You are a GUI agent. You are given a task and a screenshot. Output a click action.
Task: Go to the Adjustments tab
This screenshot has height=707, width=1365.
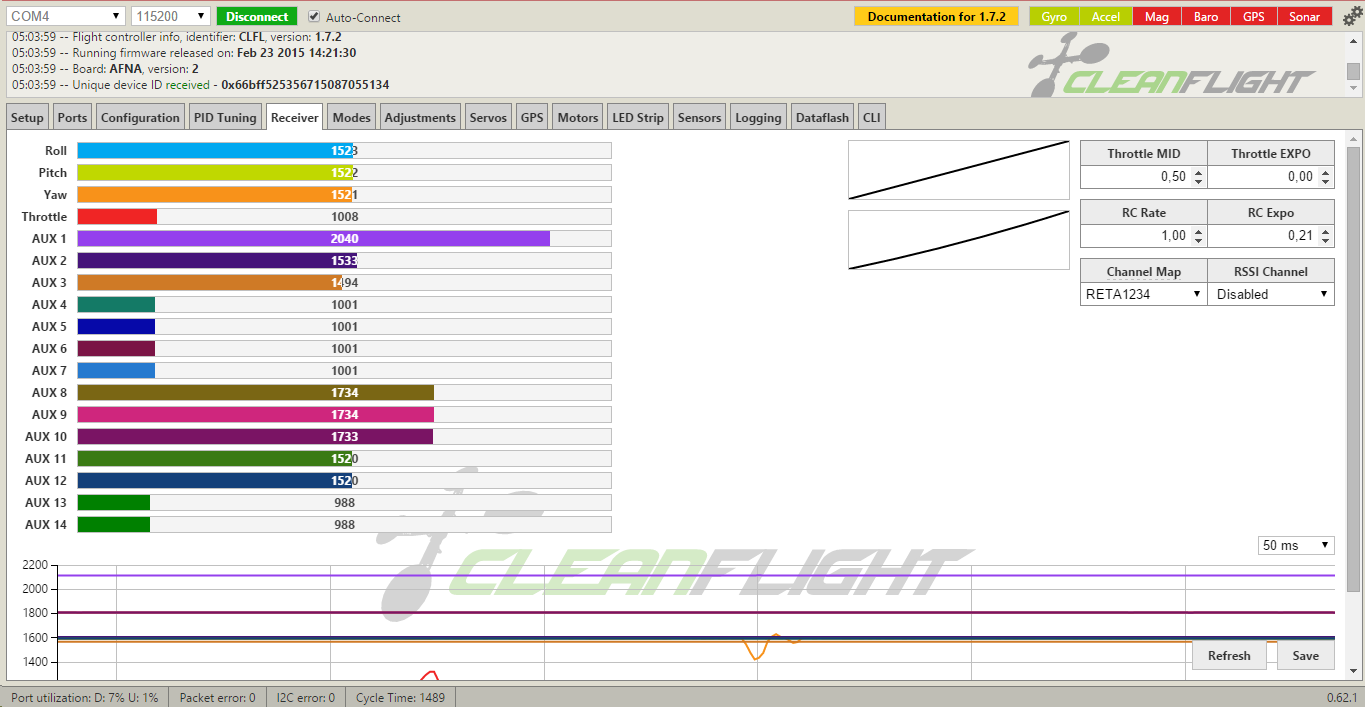click(420, 117)
